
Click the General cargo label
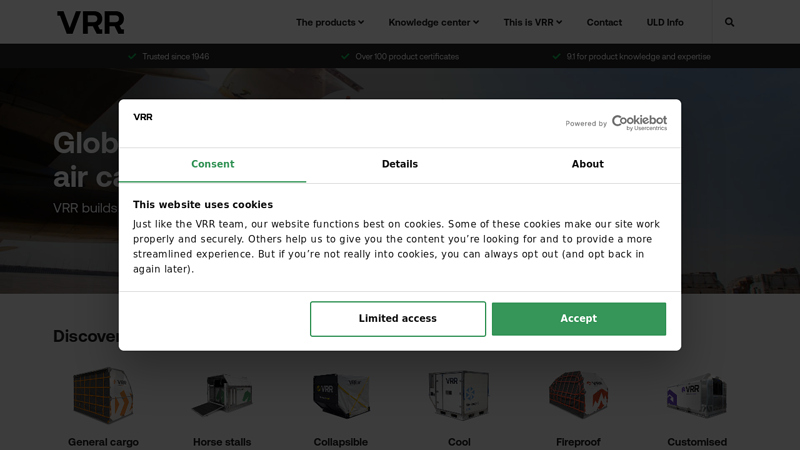103,442
